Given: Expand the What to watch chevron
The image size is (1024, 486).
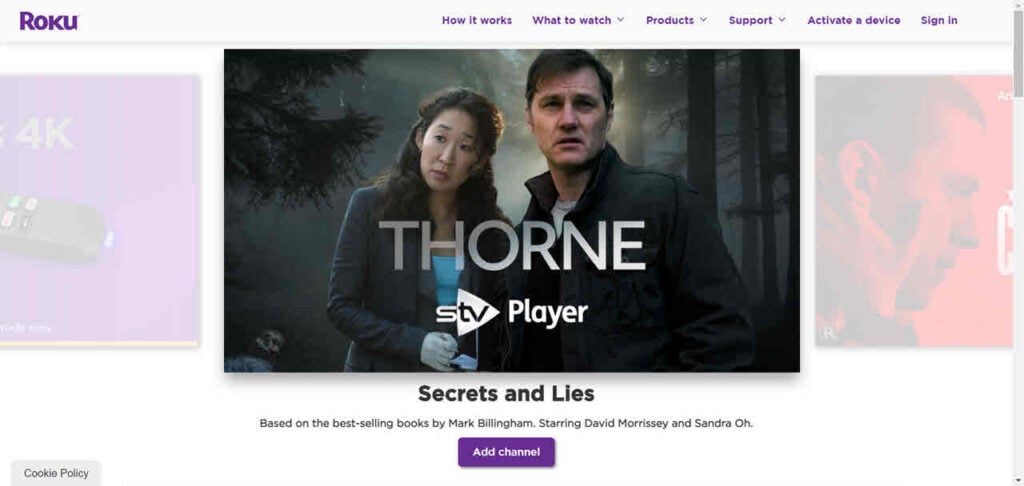Looking at the screenshot, I should pos(620,20).
